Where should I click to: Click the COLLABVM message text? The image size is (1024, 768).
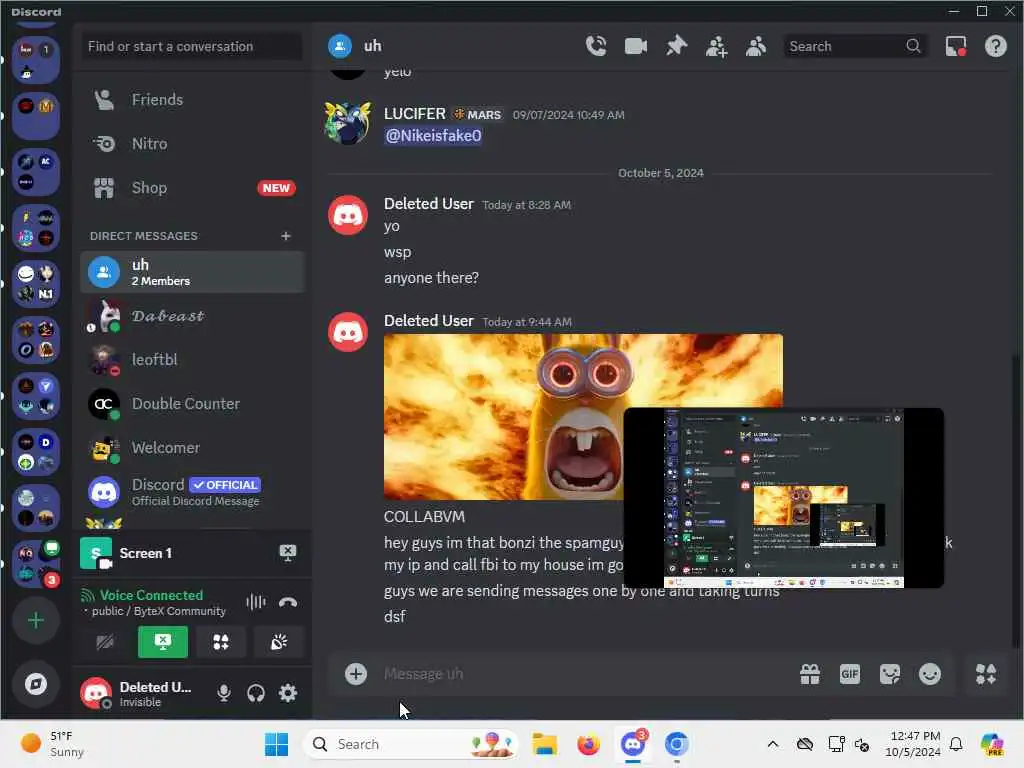tap(424, 517)
